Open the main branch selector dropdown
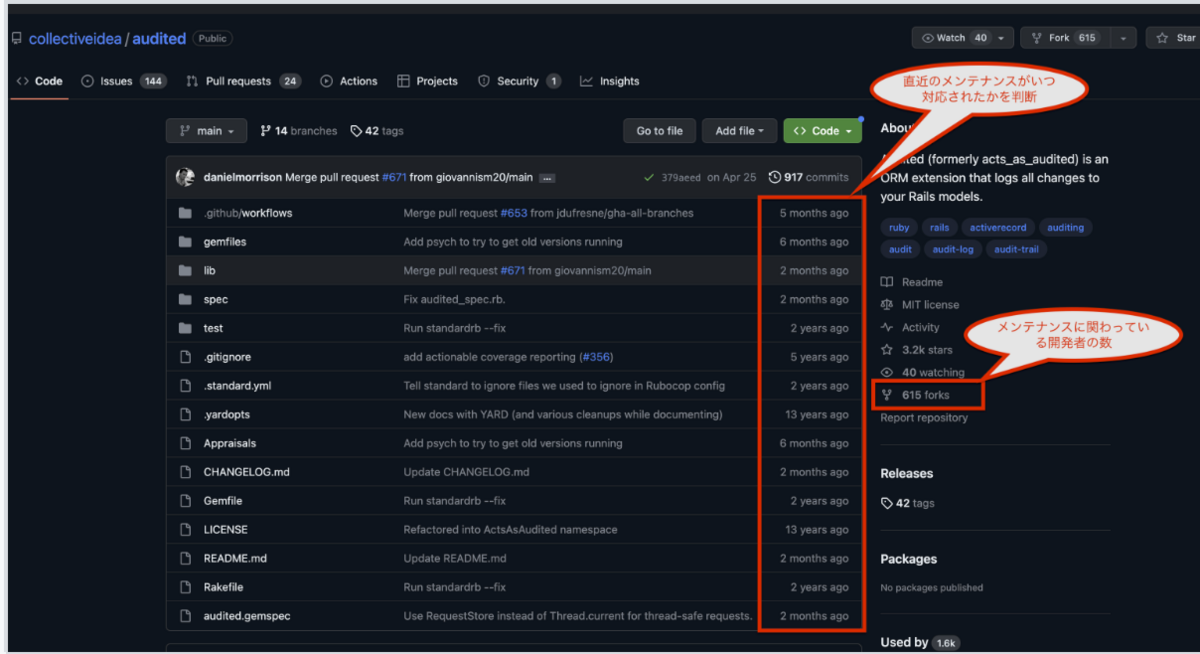The width and height of the screenshot is (1200, 654). coord(206,131)
